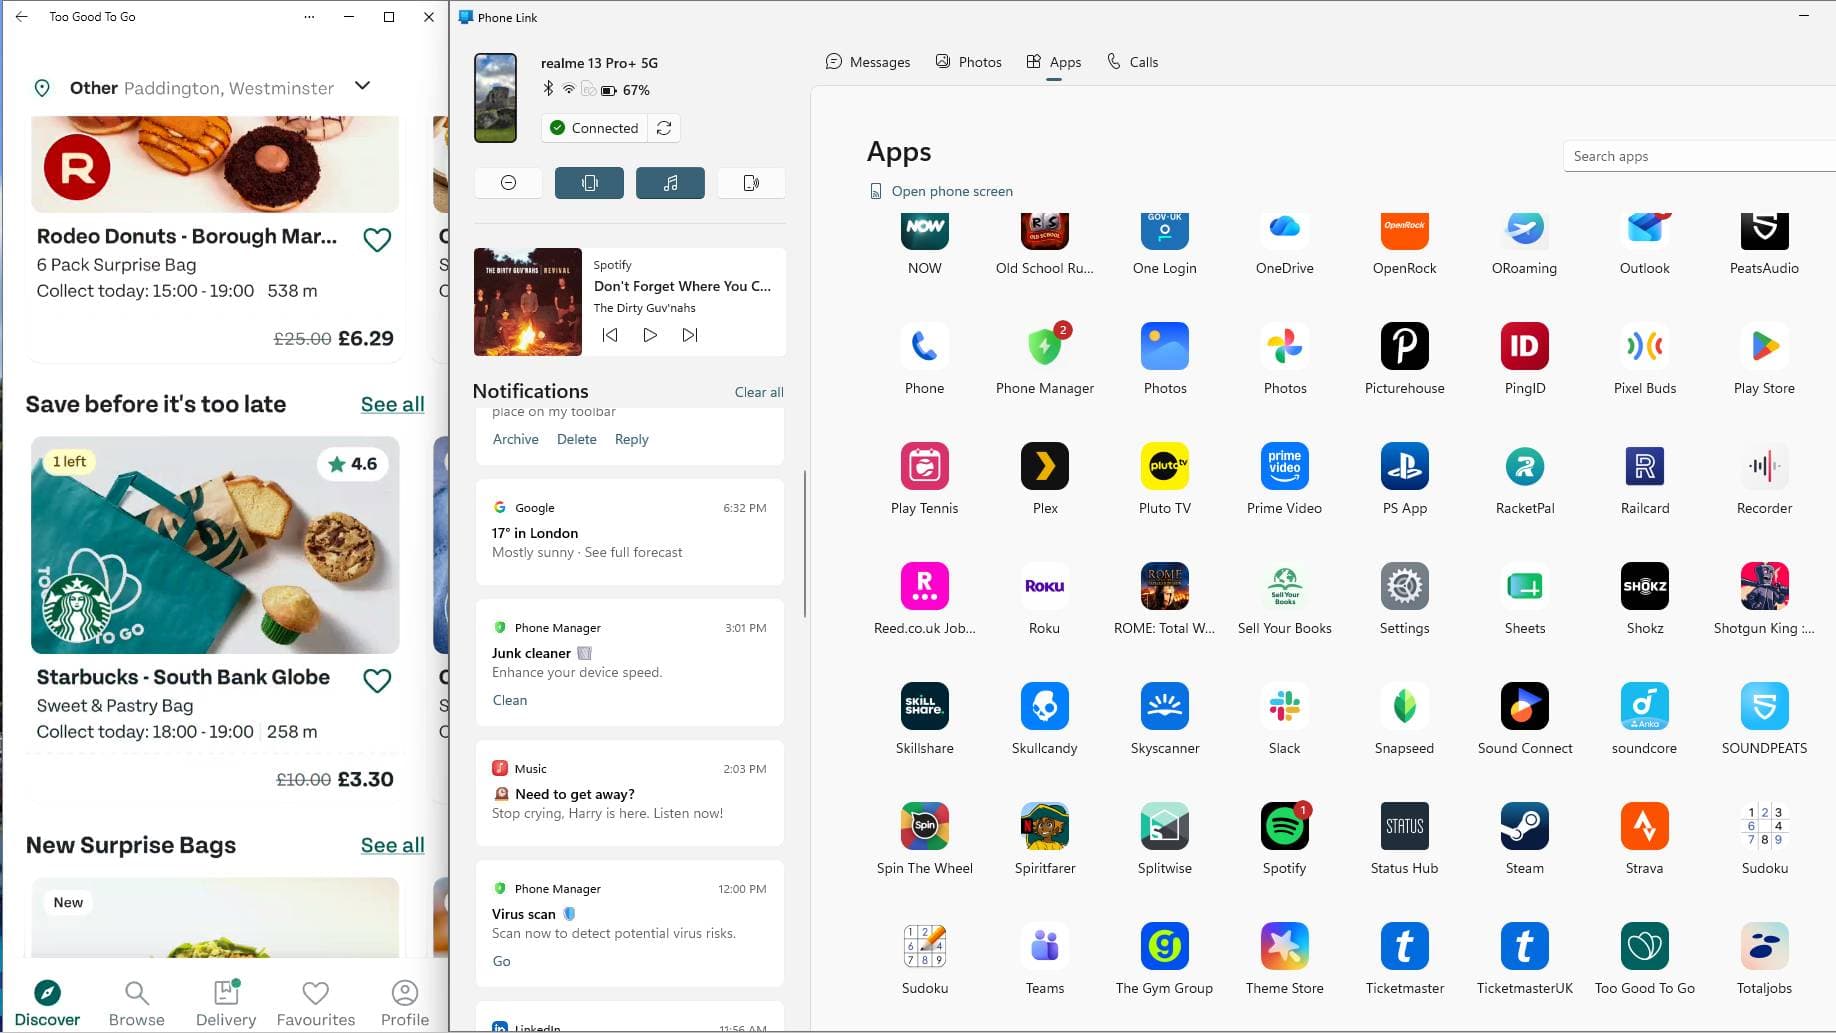The image size is (1836, 1033).
Task: Switch to the Calls tab
Action: 1132,62
